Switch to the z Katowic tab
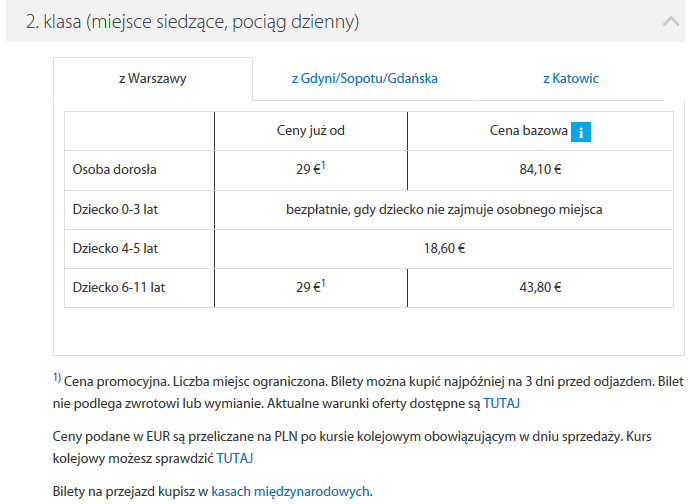This screenshot has height=504, width=690. (x=571, y=79)
